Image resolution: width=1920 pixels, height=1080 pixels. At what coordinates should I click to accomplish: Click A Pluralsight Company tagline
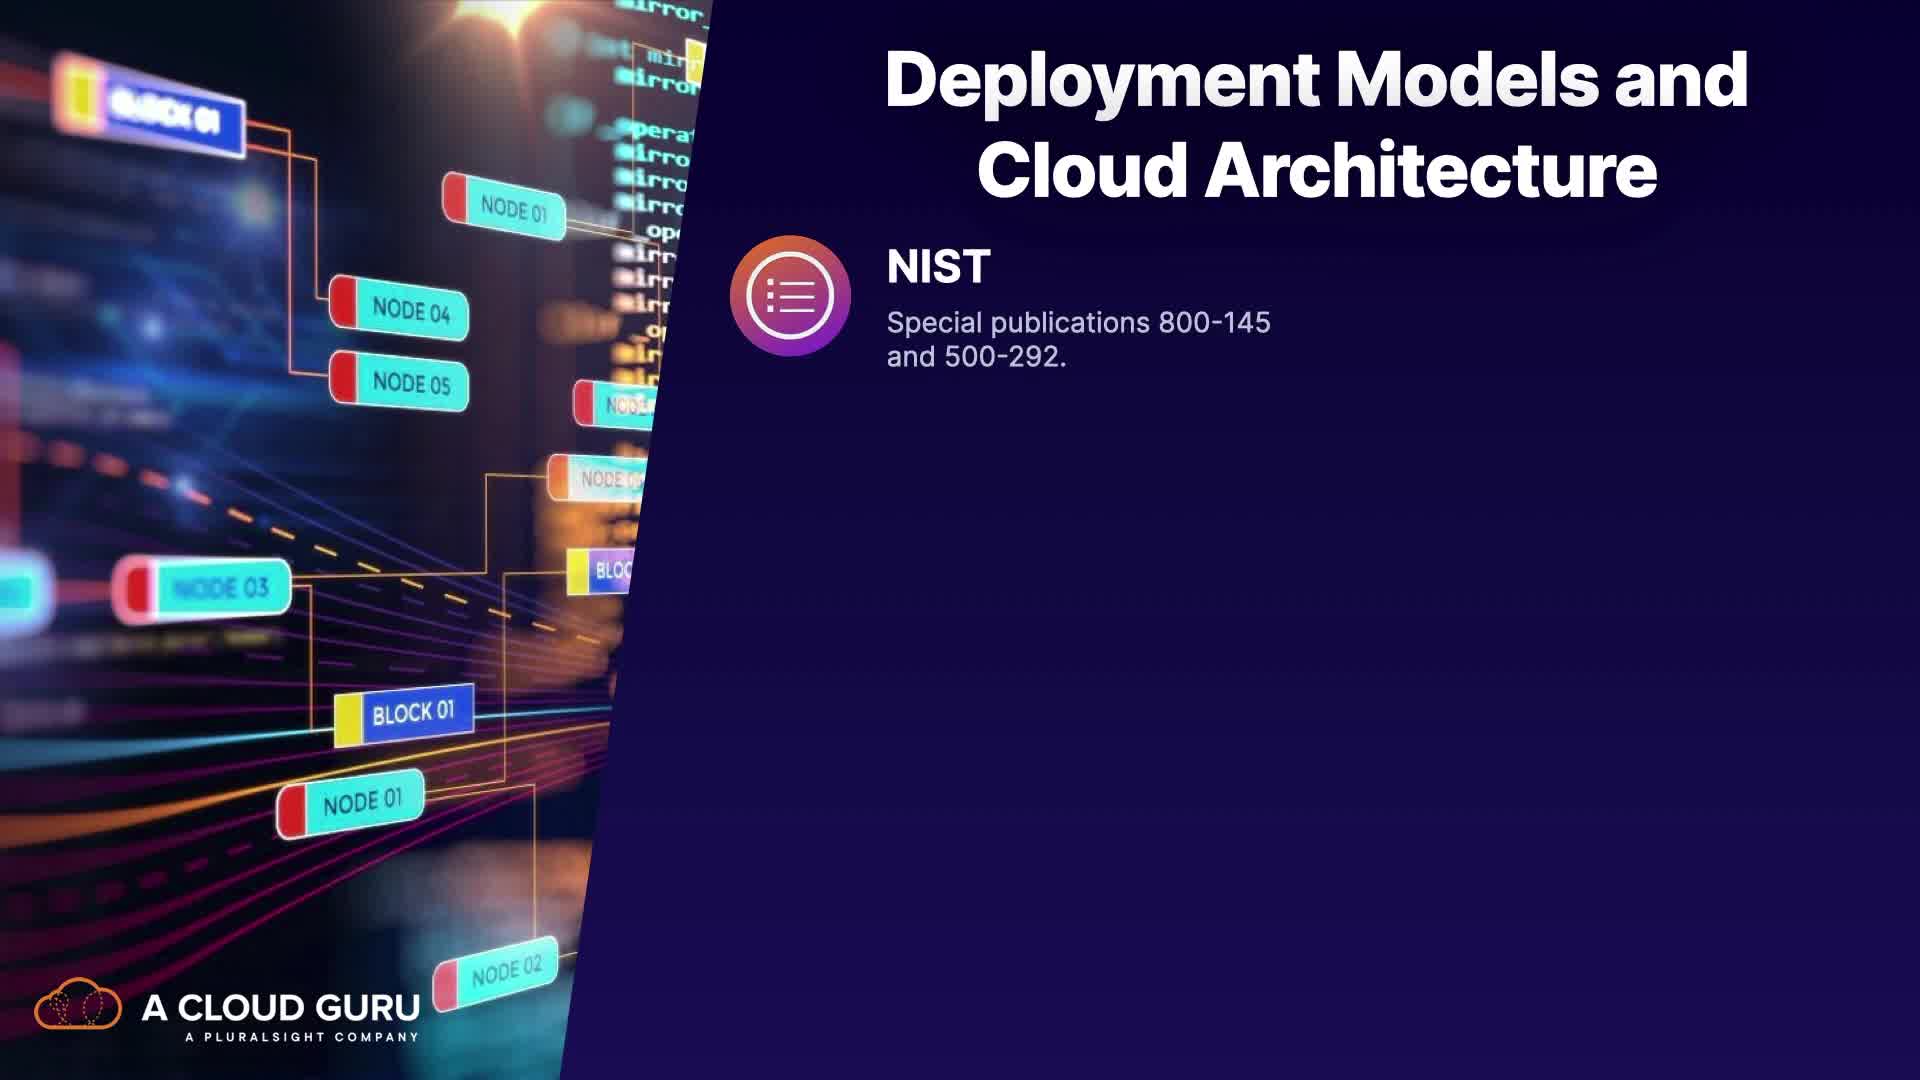pos(302,1037)
